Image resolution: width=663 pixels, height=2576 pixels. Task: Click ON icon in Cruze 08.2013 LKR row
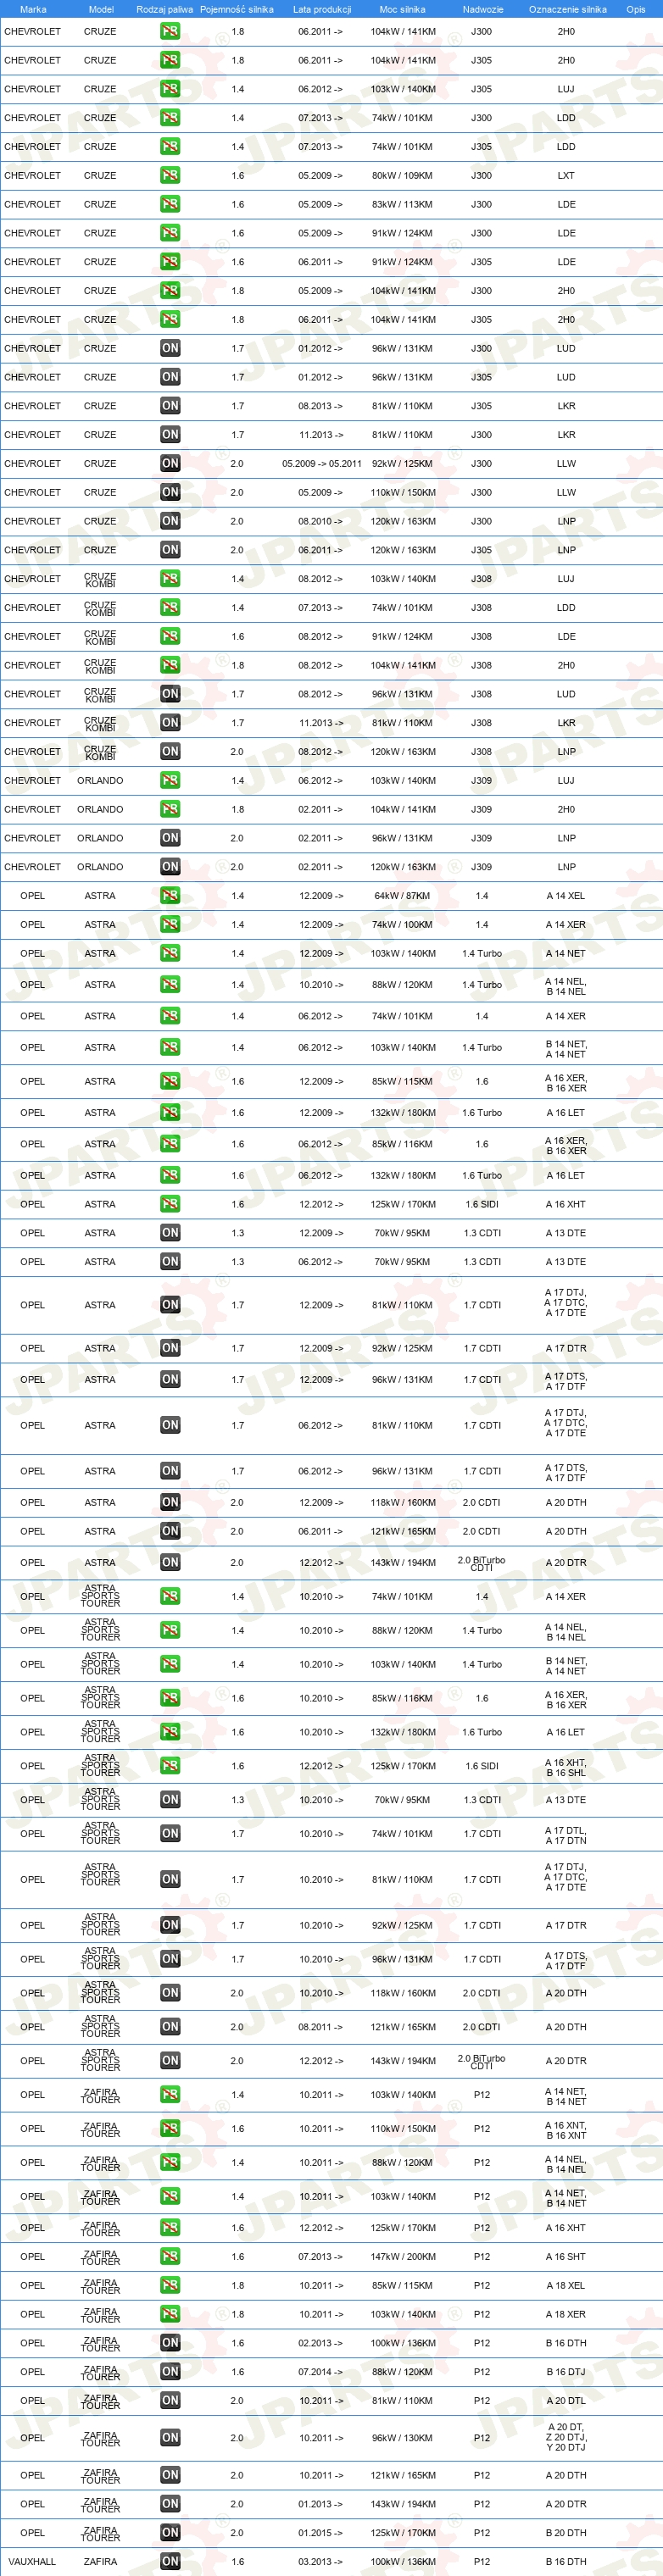[170, 405]
